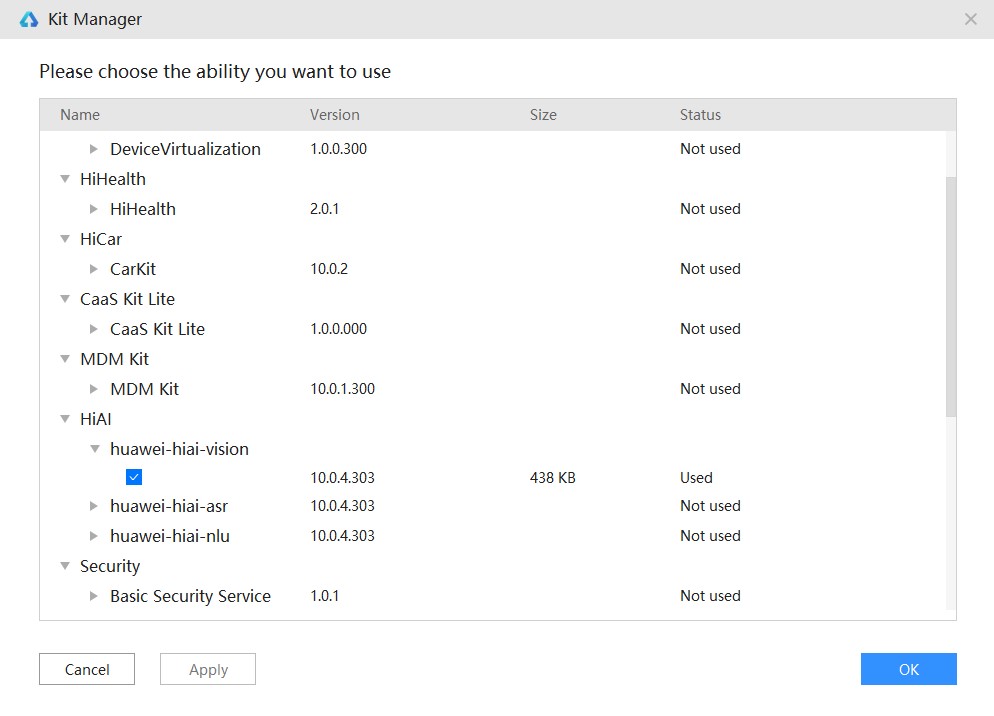Click the Version column header
Screen dimensions: 994x716
click(x=335, y=115)
